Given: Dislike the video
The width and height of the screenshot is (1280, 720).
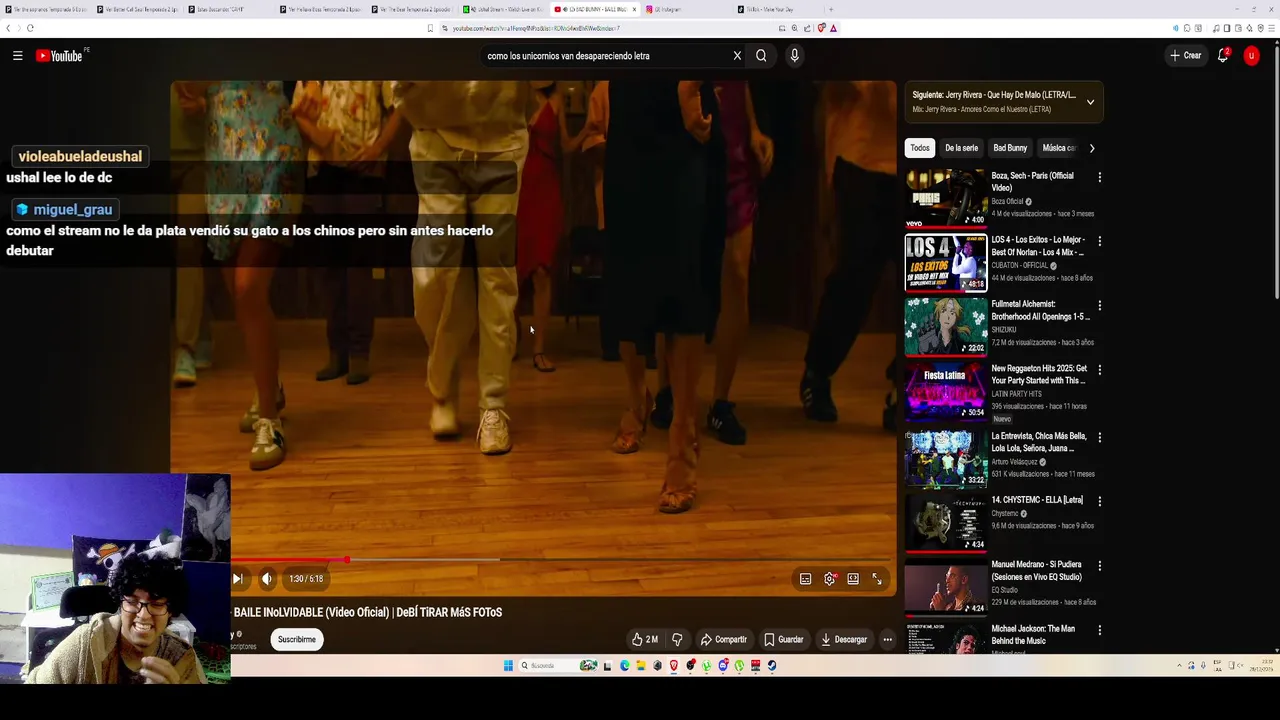Looking at the screenshot, I should click(x=677, y=639).
